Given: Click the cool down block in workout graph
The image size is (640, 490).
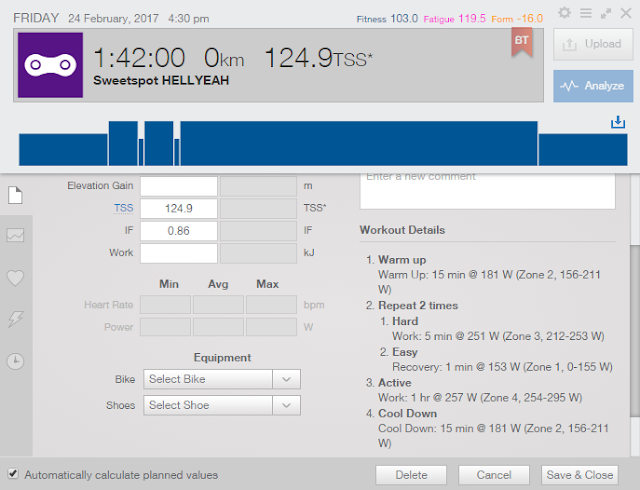Looking at the screenshot, I should coord(583,149).
